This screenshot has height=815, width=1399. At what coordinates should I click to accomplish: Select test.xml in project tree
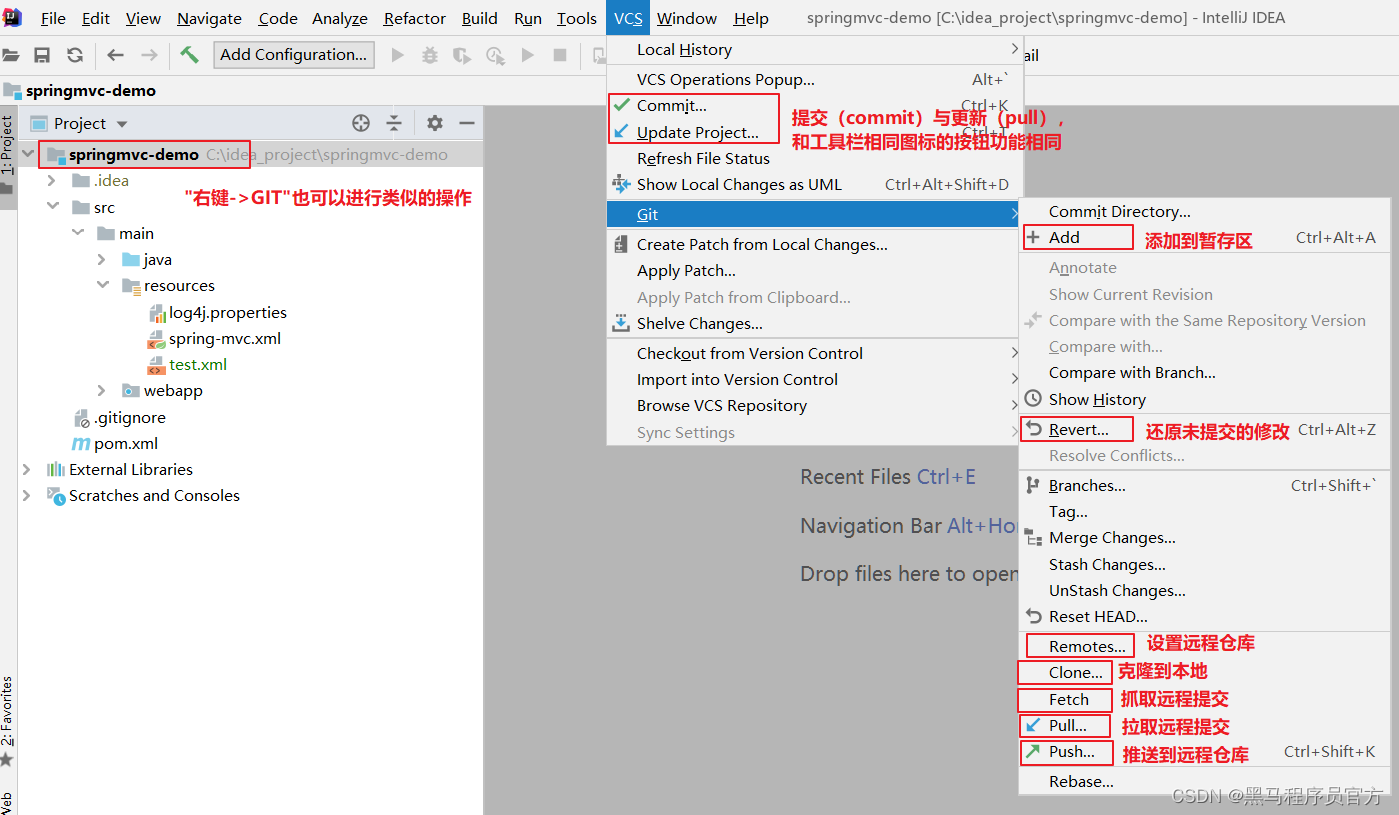pos(198,364)
